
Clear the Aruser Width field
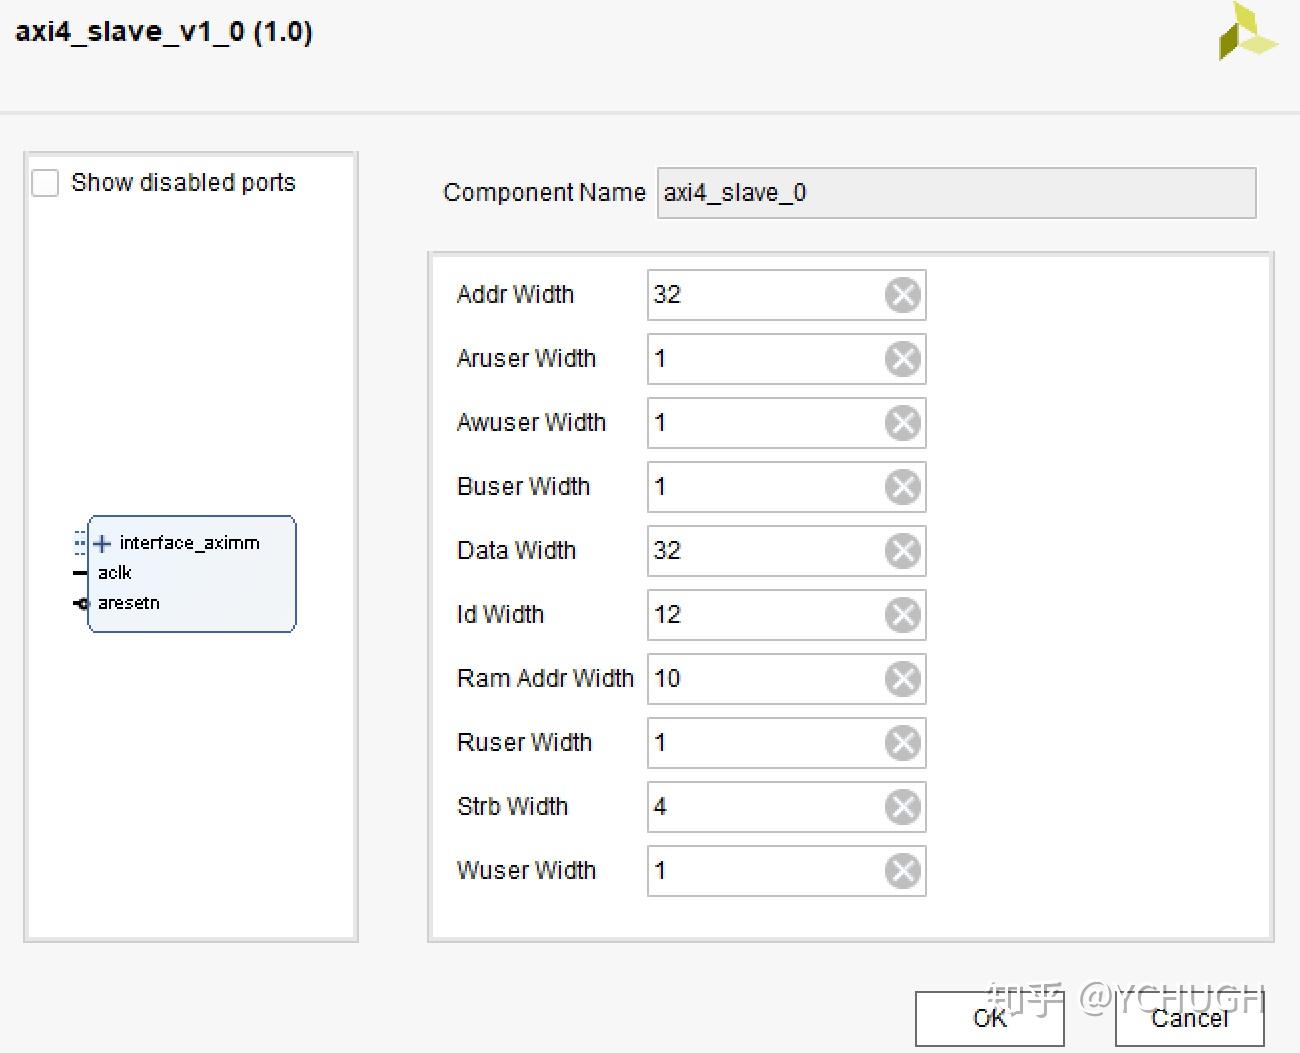tap(902, 359)
